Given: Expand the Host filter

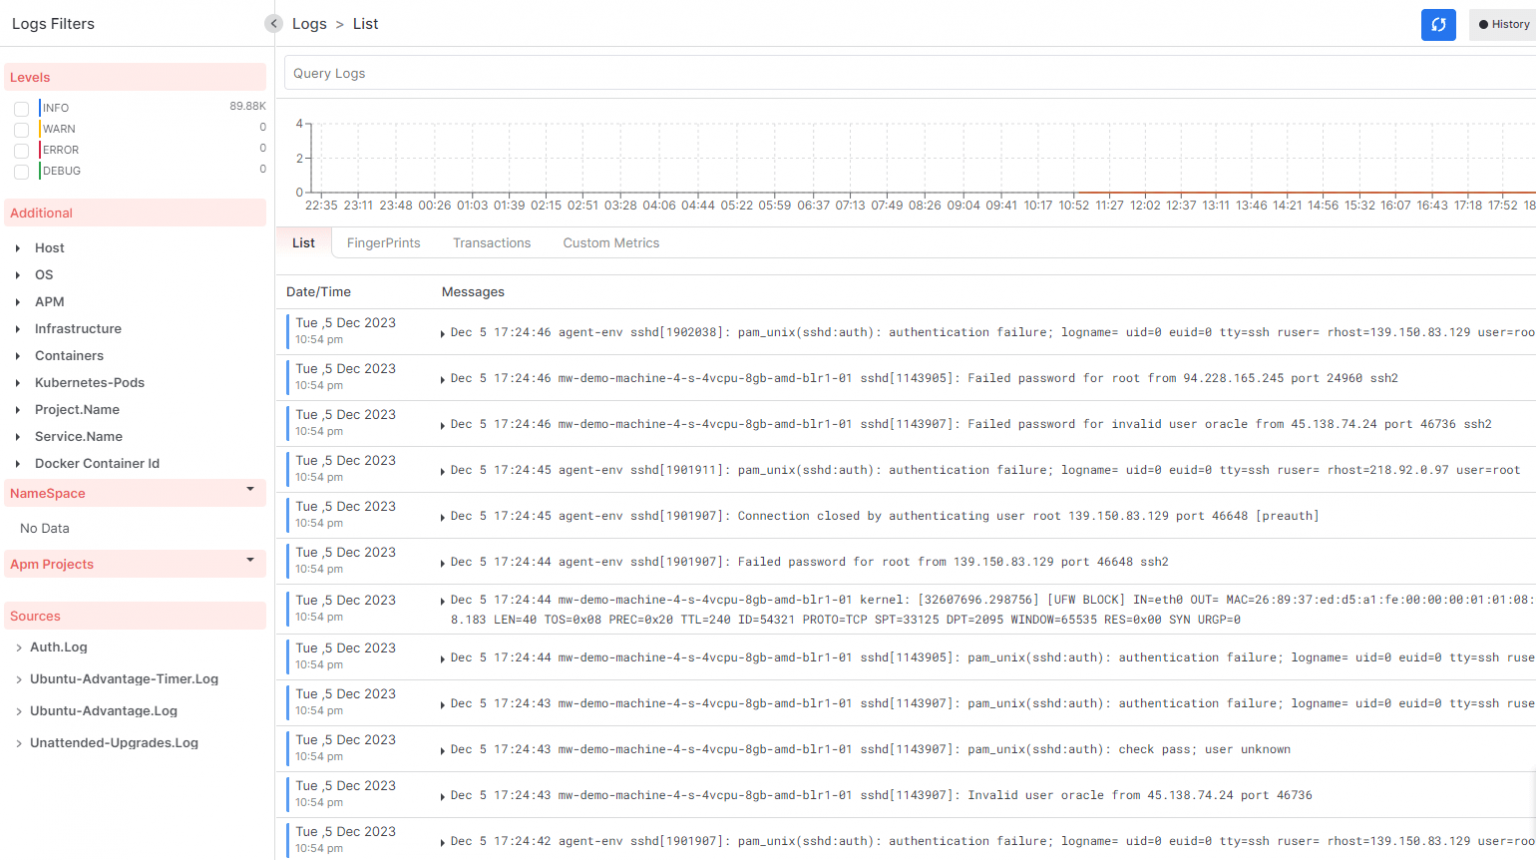Looking at the screenshot, I should tap(18, 248).
